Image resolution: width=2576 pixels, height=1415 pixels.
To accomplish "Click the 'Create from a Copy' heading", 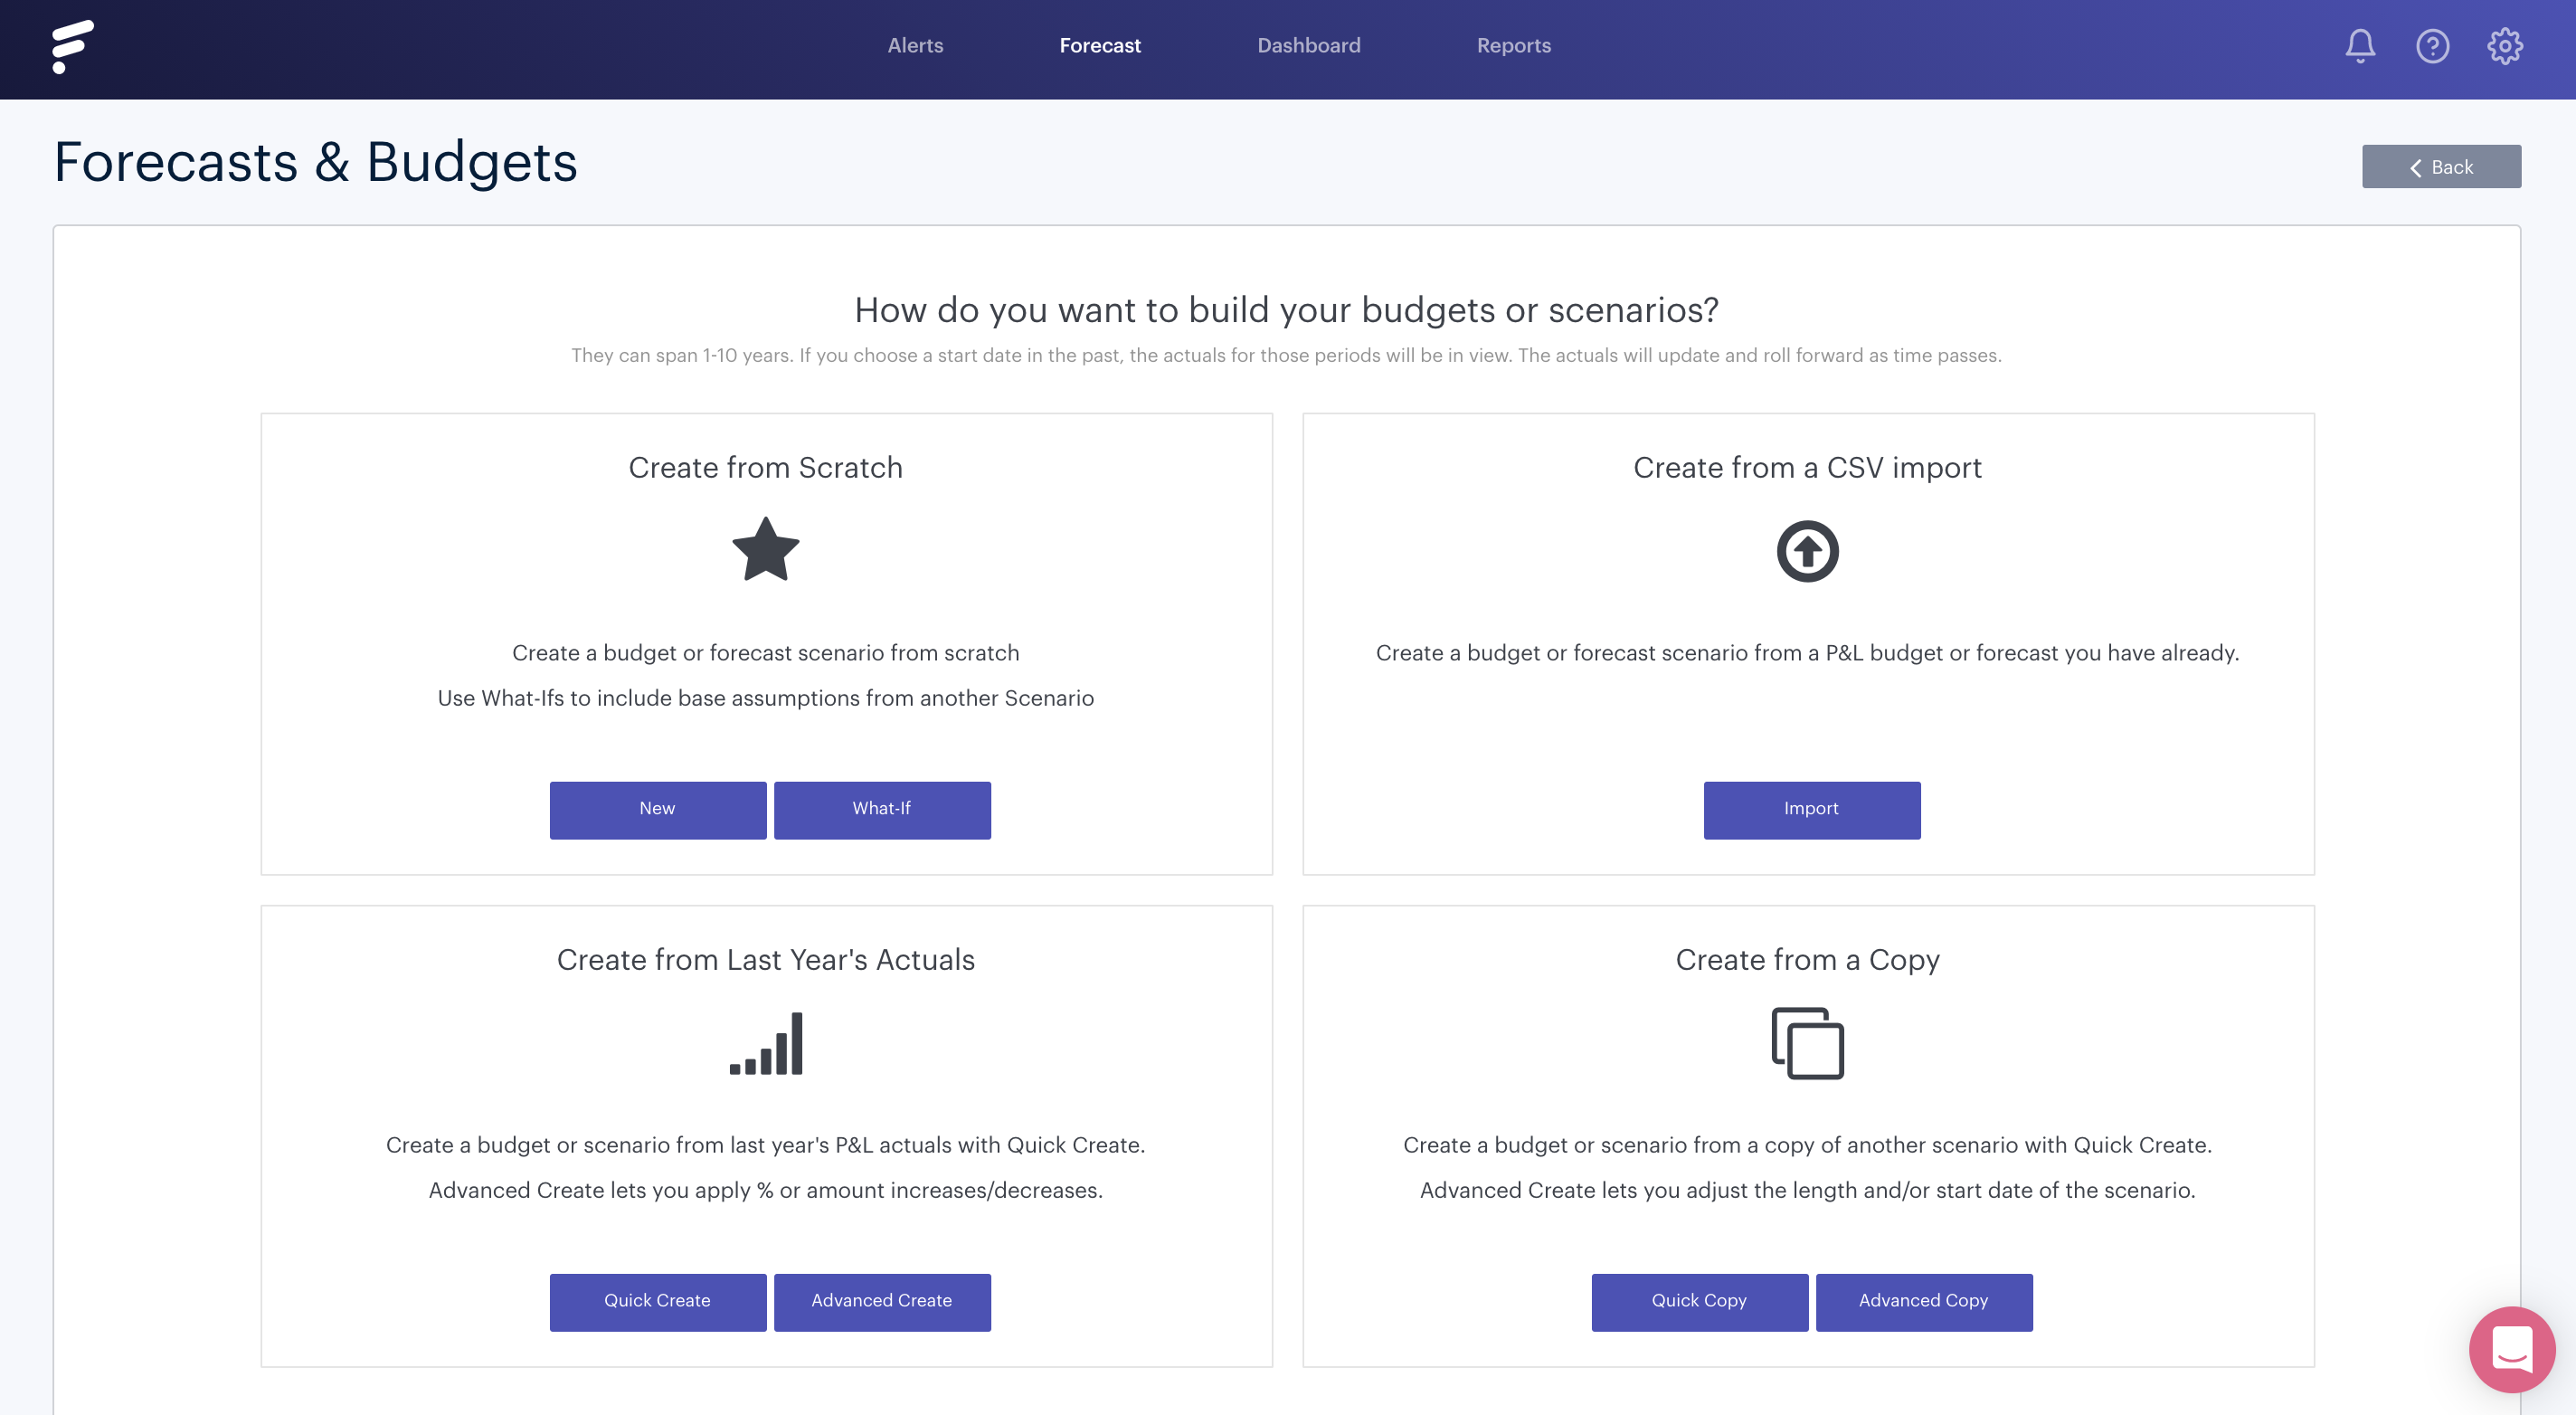I will 1807,960.
